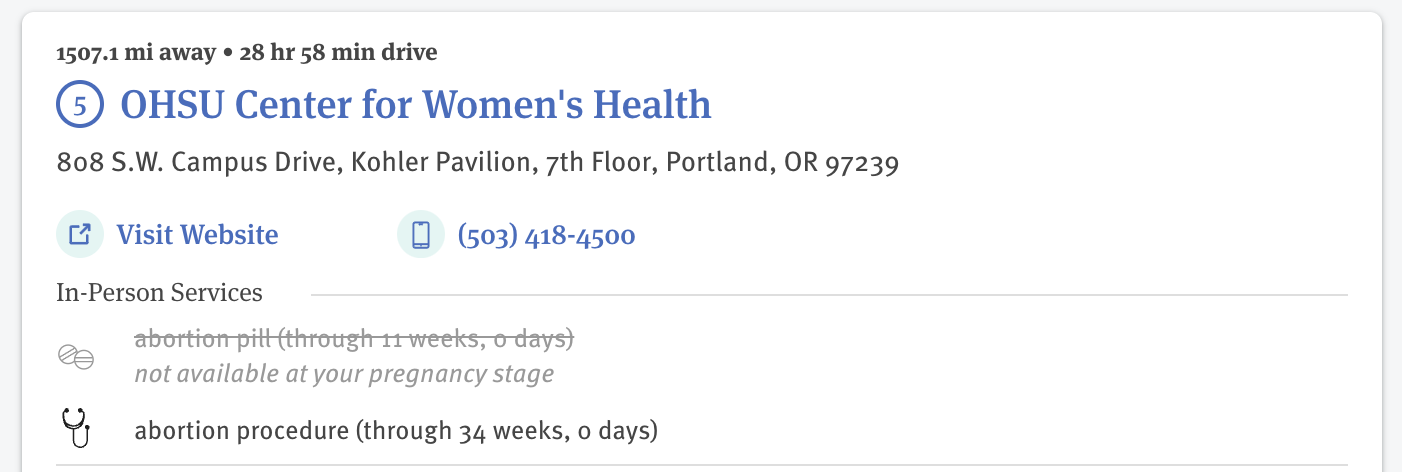Image resolution: width=1402 pixels, height=472 pixels.
Task: Click the divider line below abortion procedure
Action: [702, 465]
